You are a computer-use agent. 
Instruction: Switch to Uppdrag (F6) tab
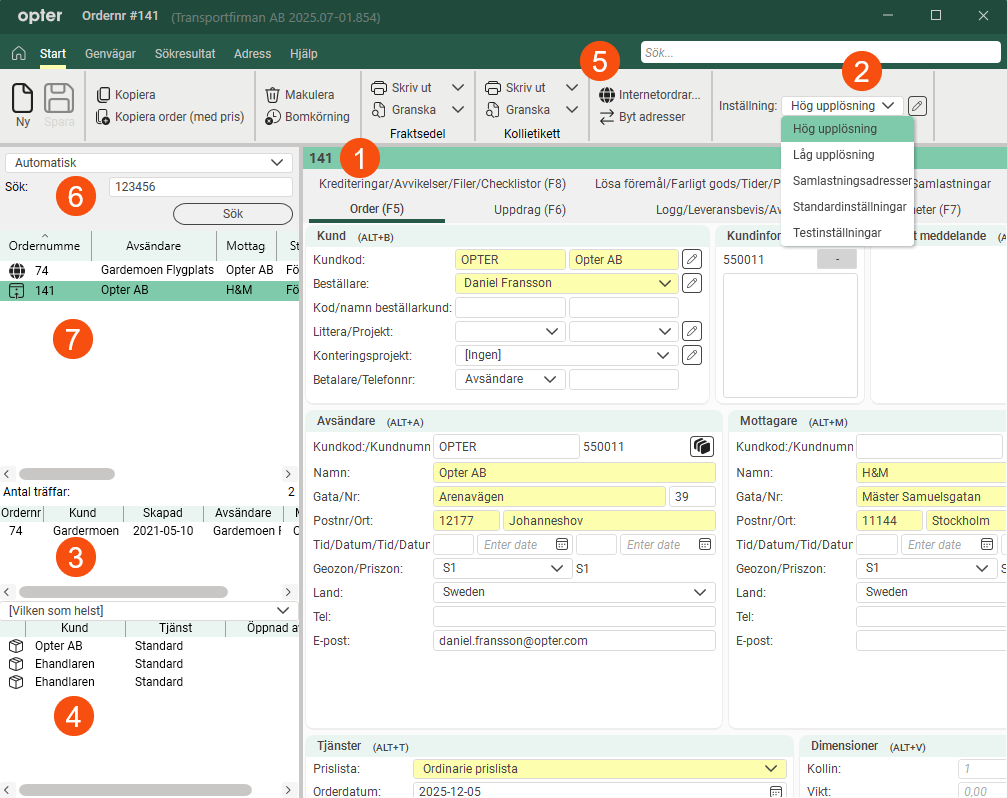[x=529, y=210]
